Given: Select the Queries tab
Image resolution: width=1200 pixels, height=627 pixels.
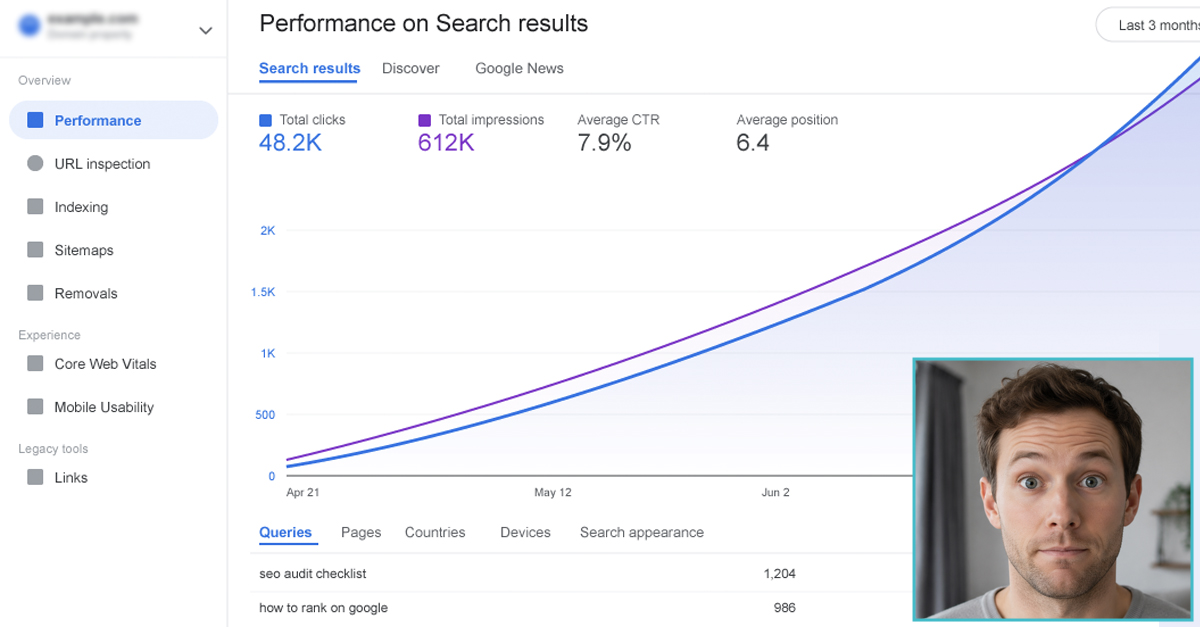Looking at the screenshot, I should coord(285,532).
